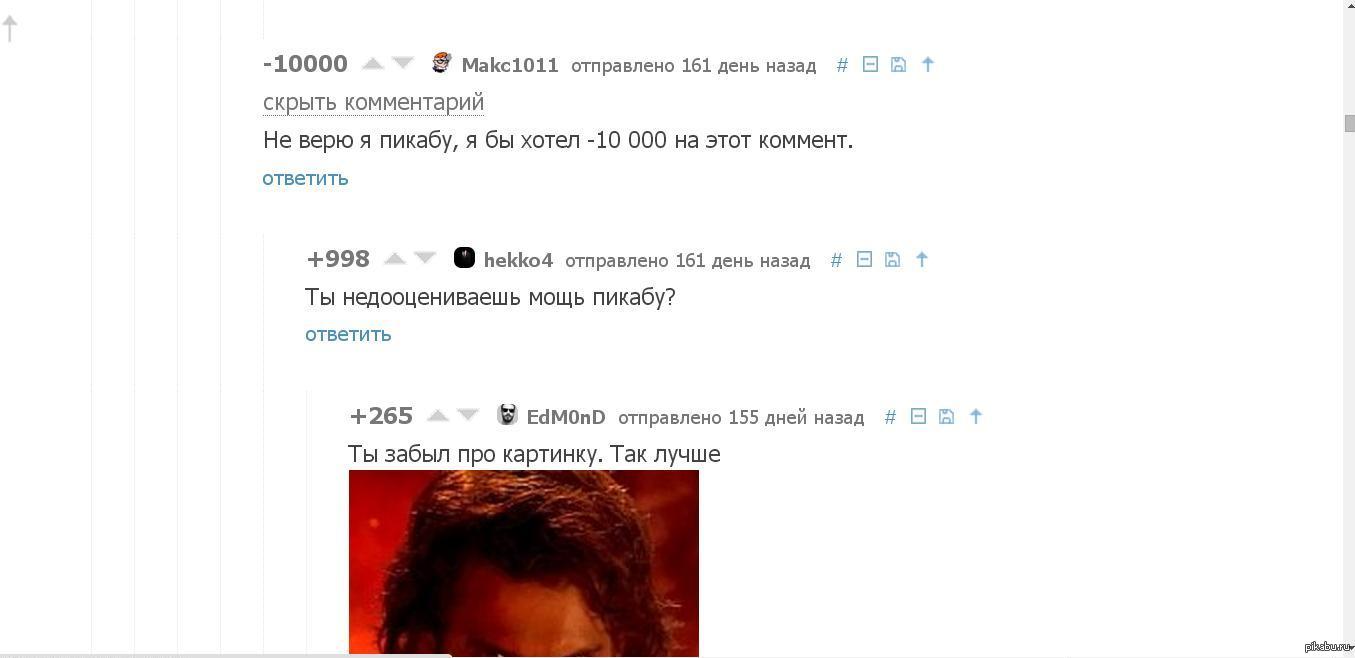The image size is (1355, 658).
Task: Reply to hekko4 via ответить
Action: (x=348, y=334)
